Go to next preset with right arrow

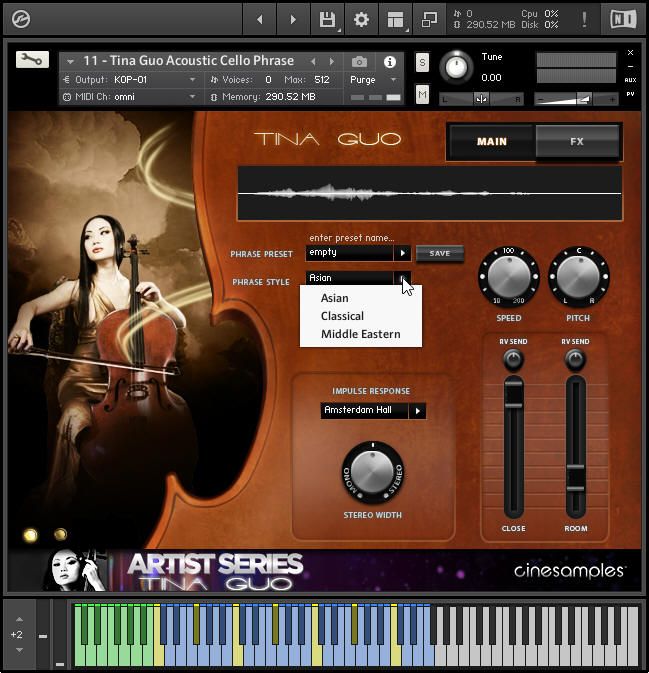pos(293,19)
